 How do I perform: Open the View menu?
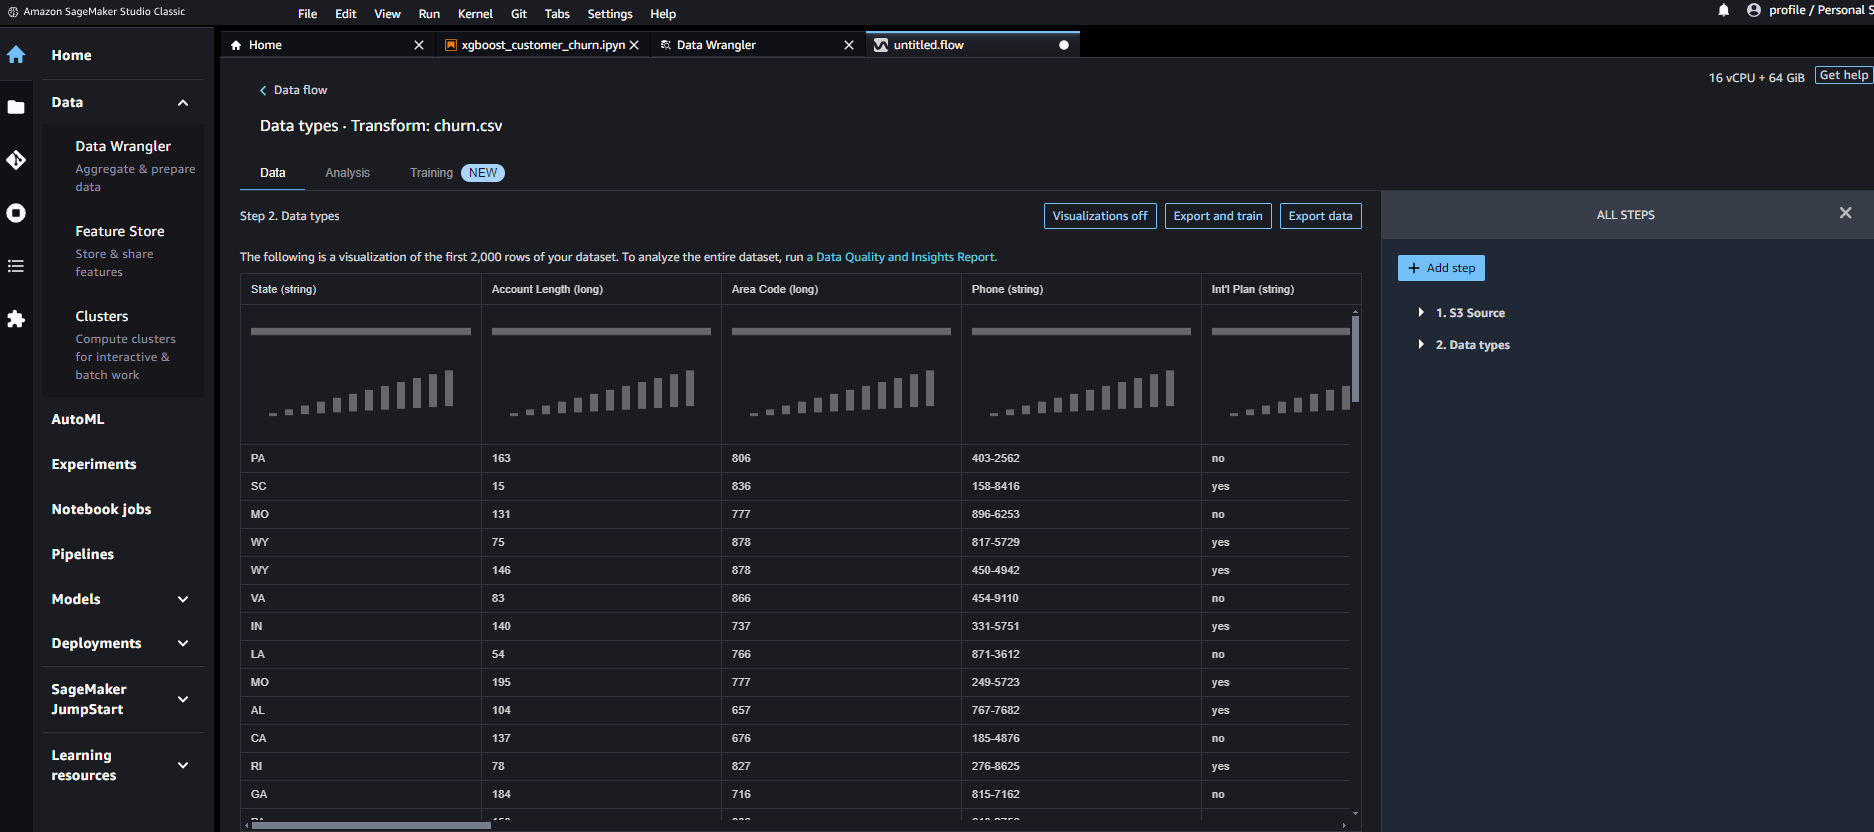pyautogui.click(x=387, y=14)
